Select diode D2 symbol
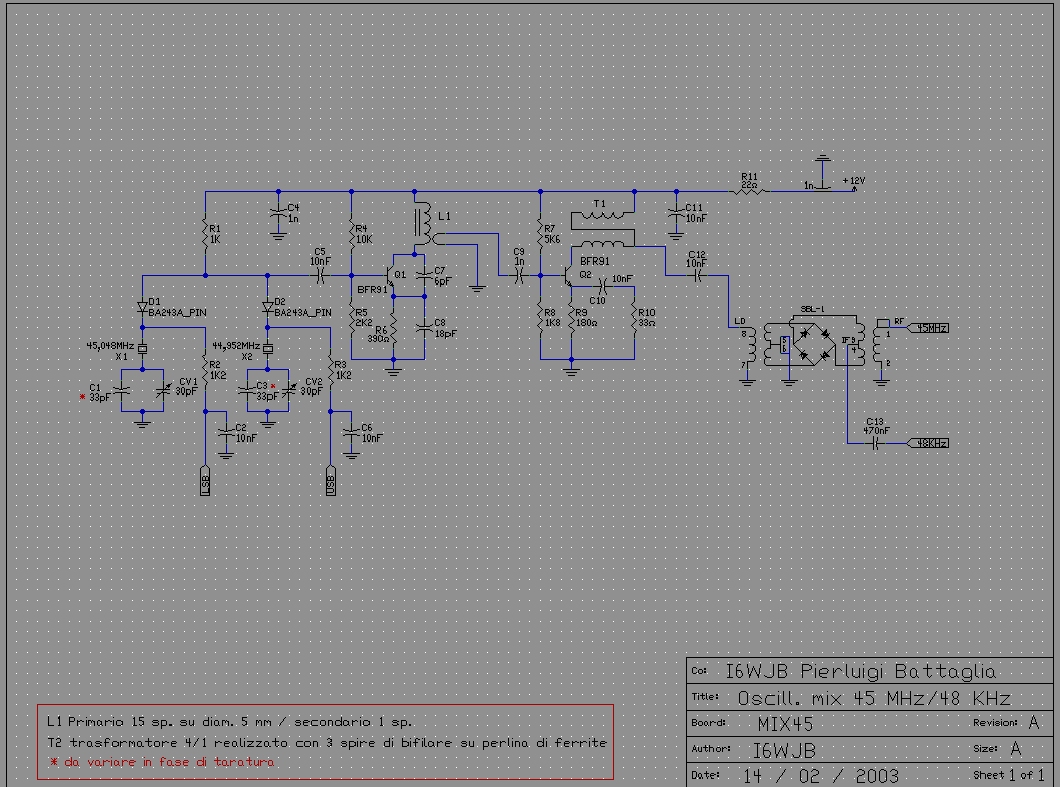 [x=268, y=306]
